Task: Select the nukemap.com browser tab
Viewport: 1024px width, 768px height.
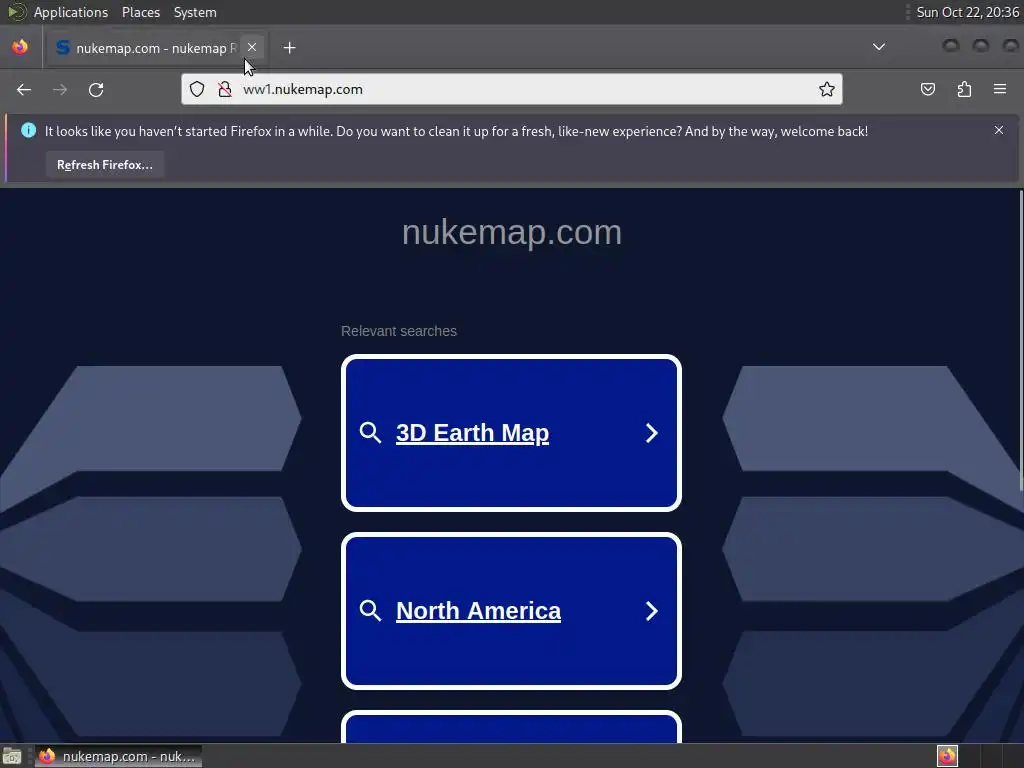Action: pos(155,48)
